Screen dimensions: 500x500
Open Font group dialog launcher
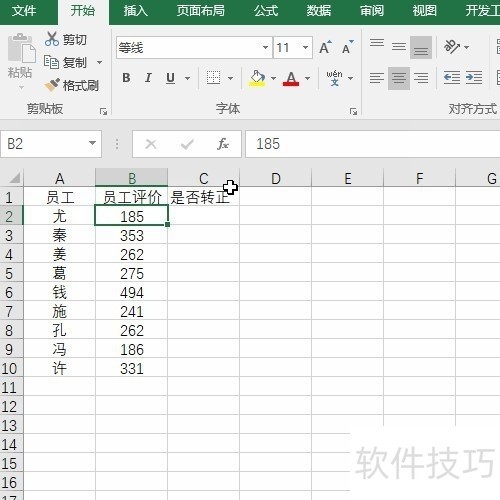coord(353,111)
